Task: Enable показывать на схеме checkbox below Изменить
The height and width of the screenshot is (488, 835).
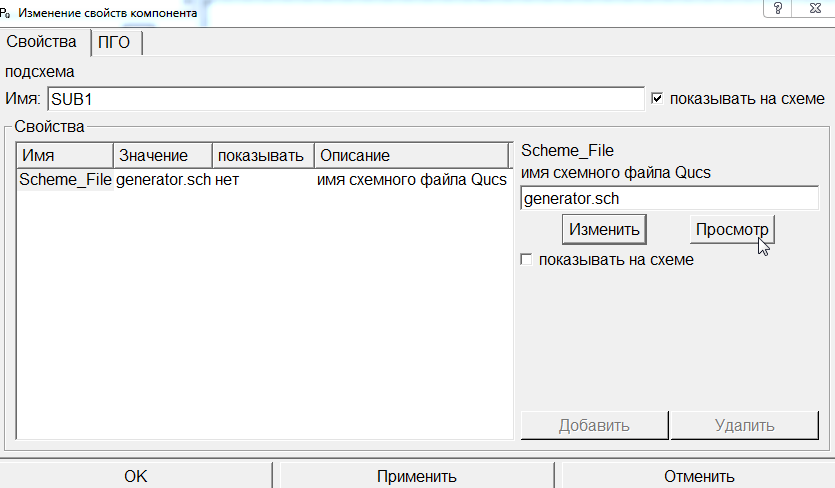Action: click(527, 260)
